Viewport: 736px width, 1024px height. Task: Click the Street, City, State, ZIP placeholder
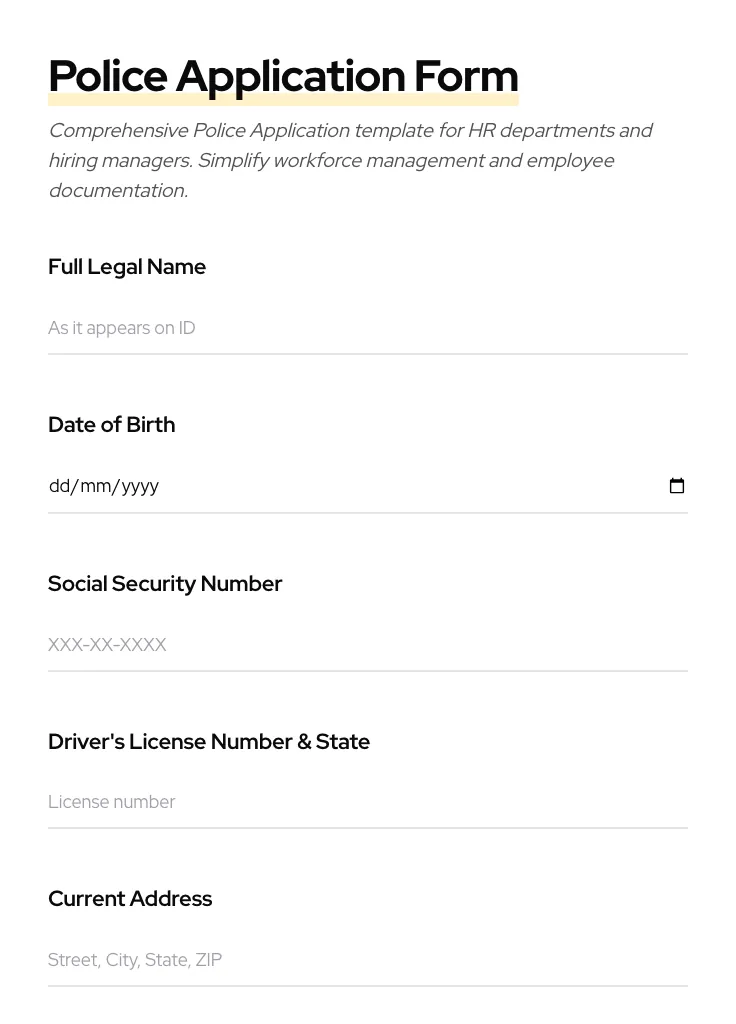(x=135, y=960)
